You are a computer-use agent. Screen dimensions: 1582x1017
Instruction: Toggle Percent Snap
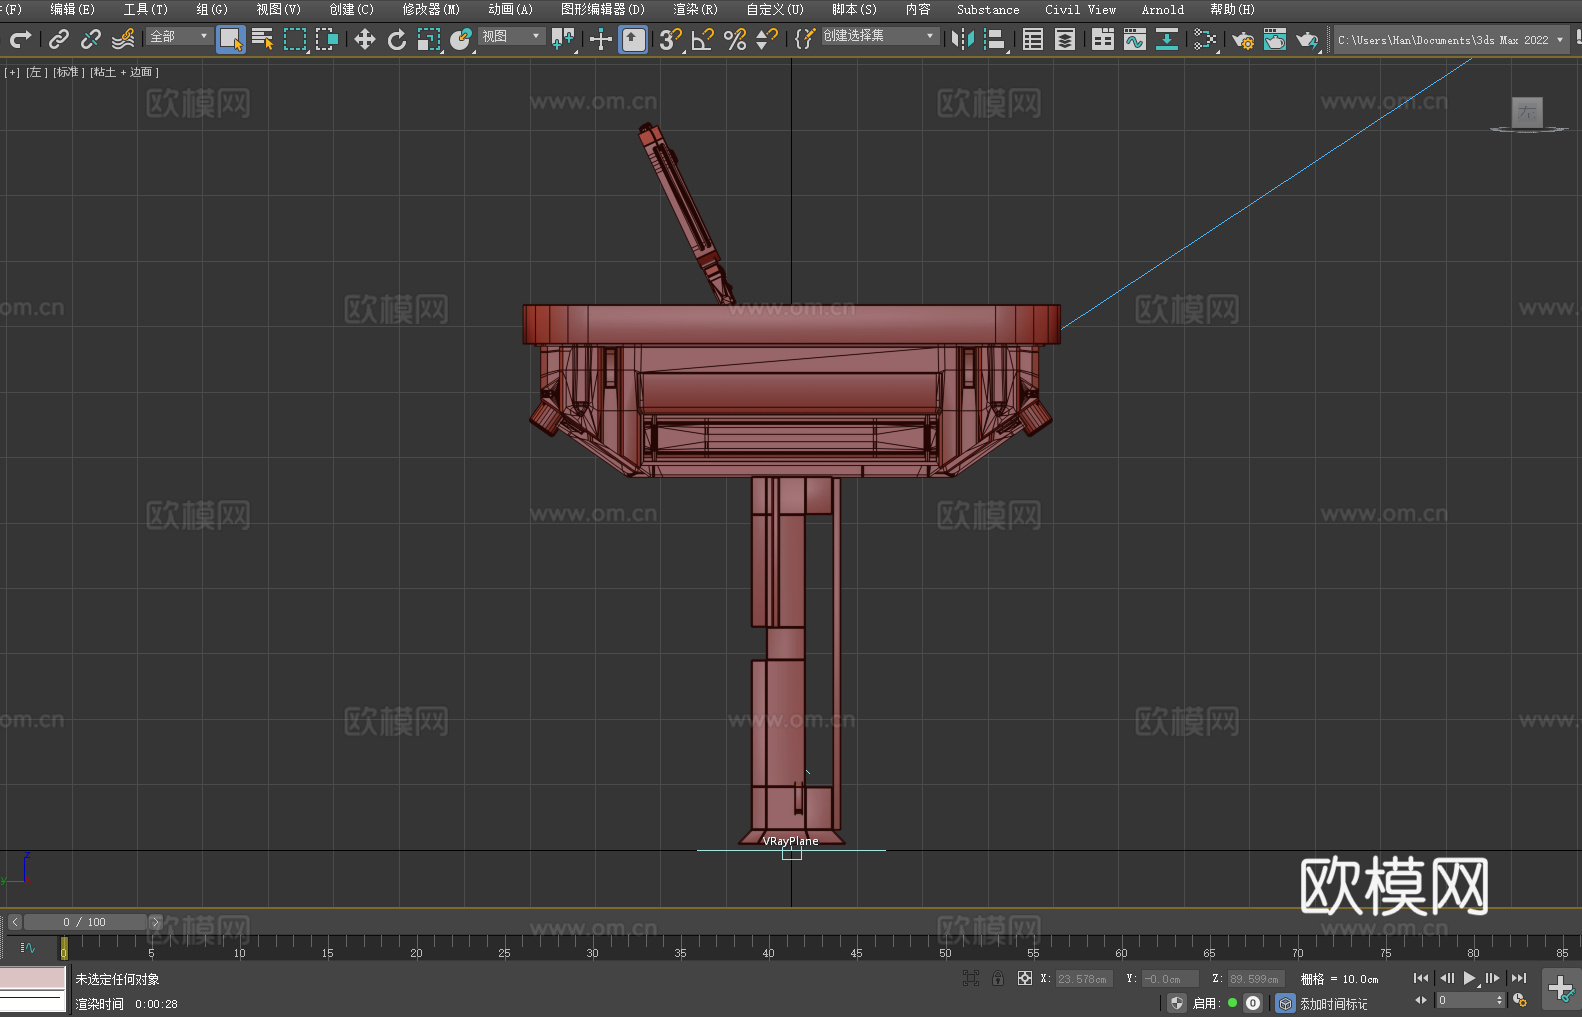[x=735, y=39]
